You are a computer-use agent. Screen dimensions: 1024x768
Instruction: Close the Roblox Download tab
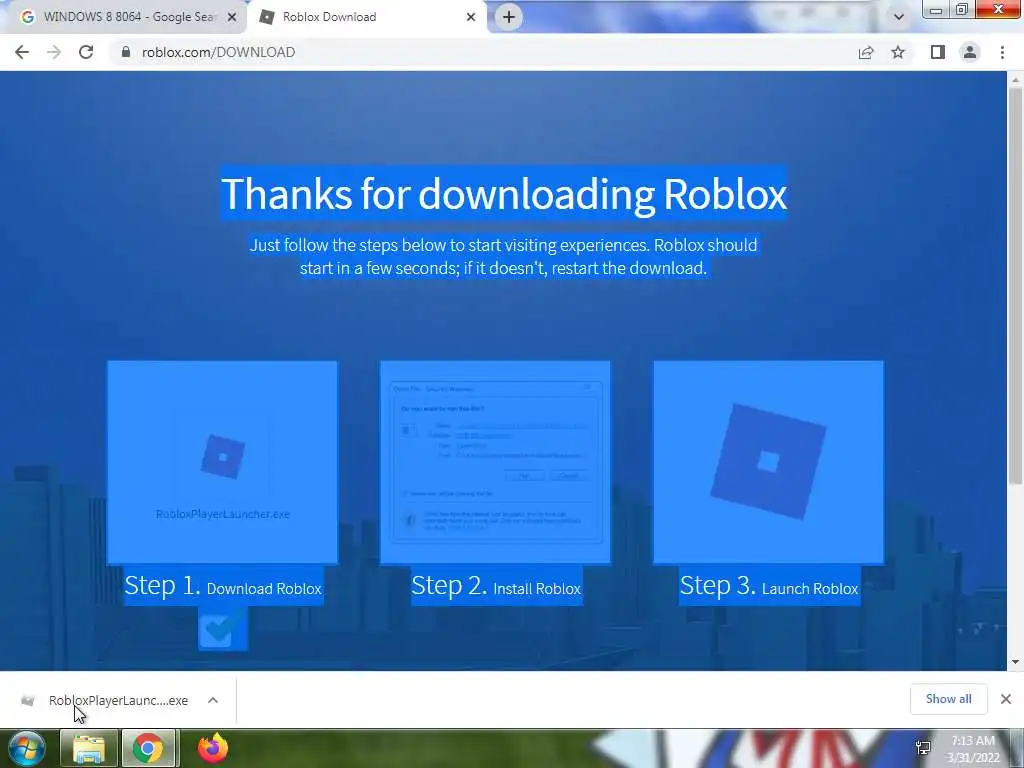pos(471,18)
